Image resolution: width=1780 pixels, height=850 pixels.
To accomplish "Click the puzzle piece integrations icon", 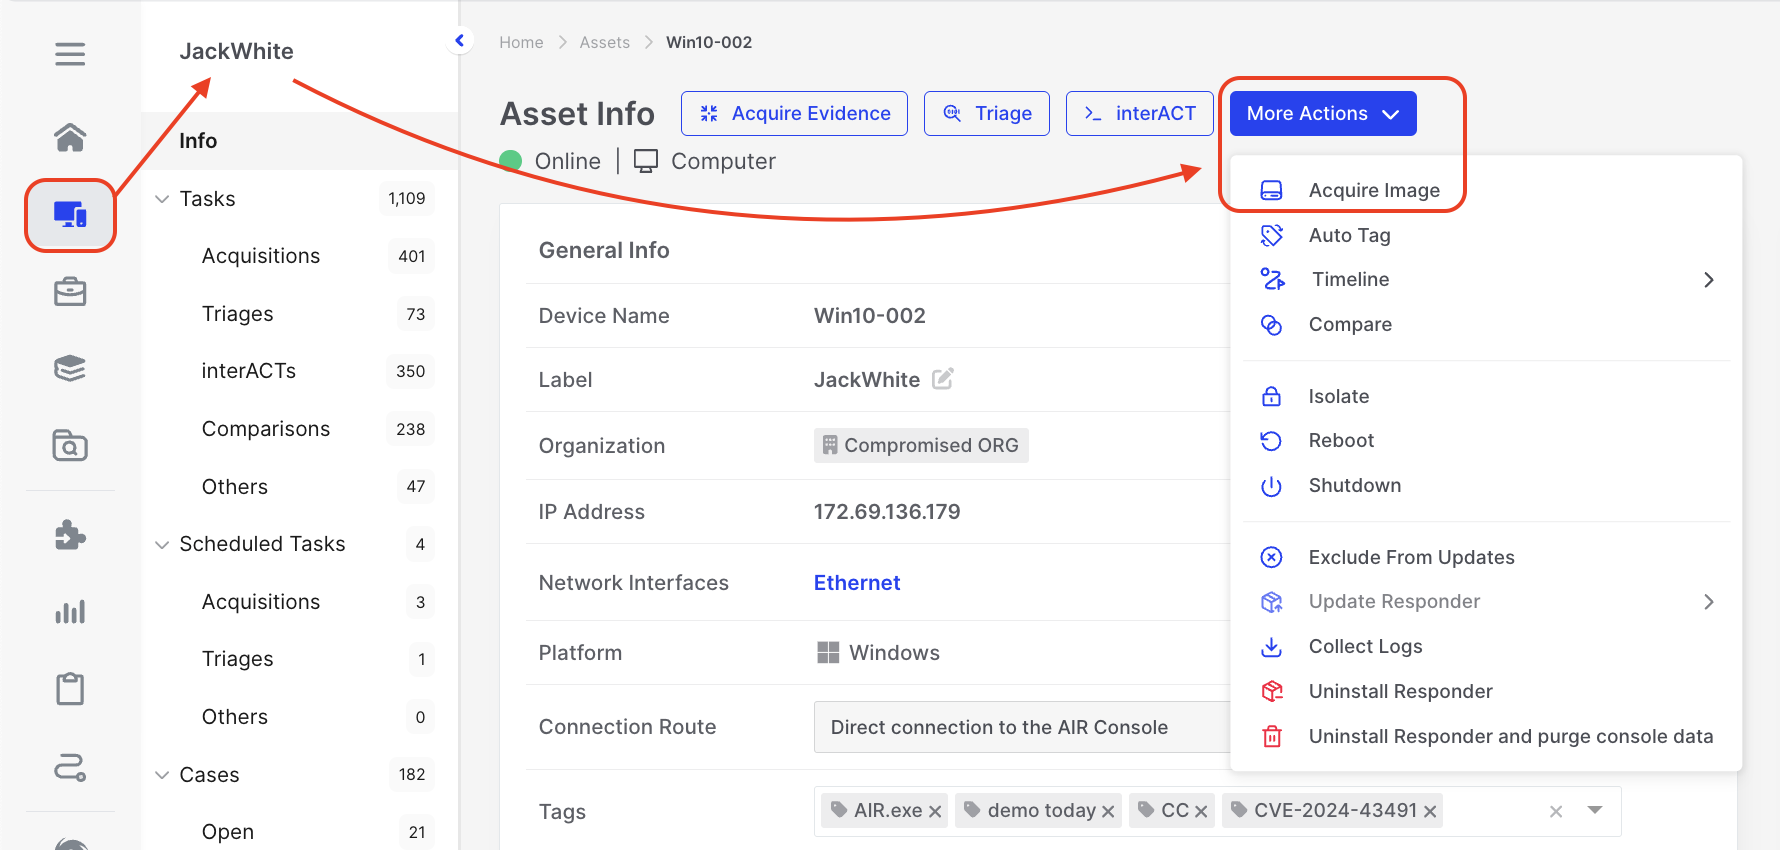I will click(70, 535).
